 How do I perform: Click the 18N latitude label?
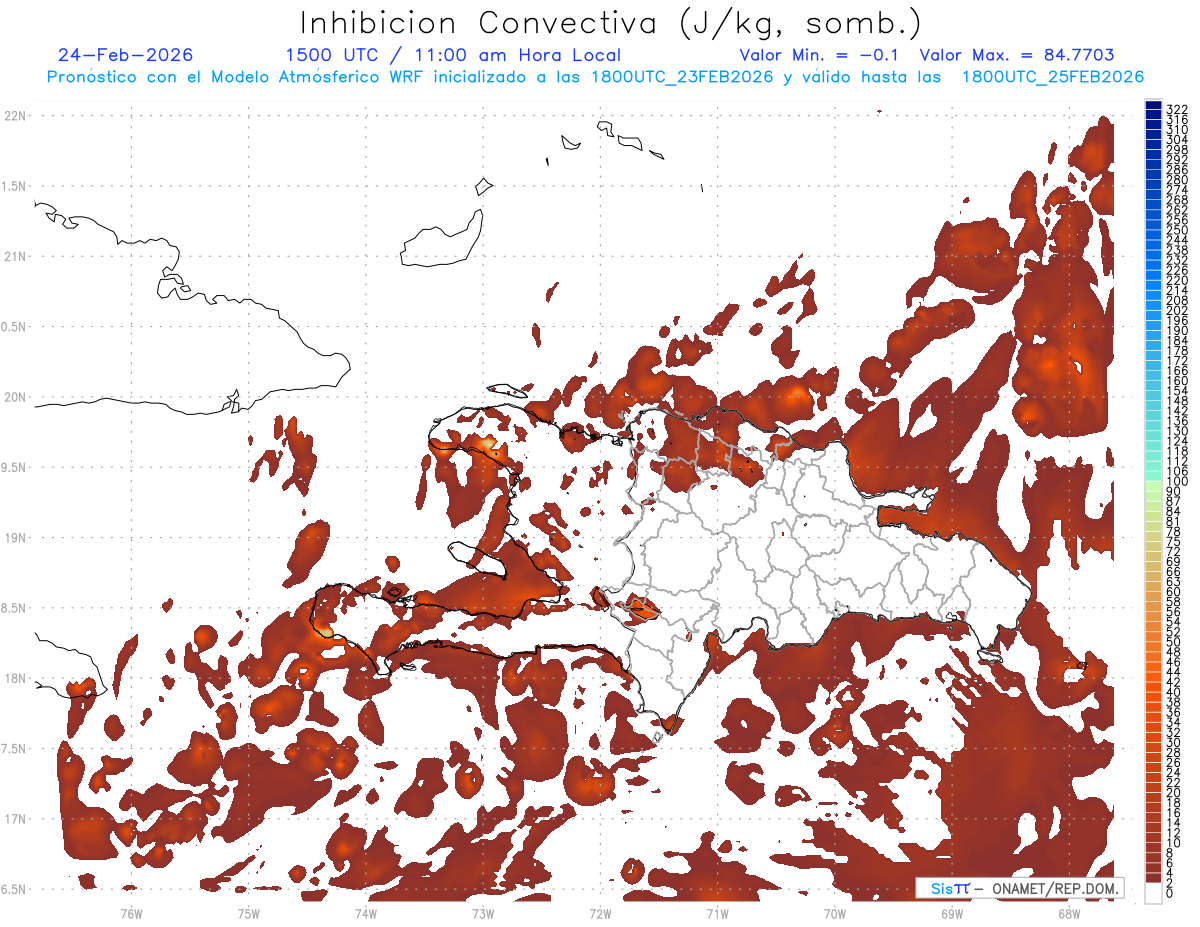pyautogui.click(x=16, y=679)
